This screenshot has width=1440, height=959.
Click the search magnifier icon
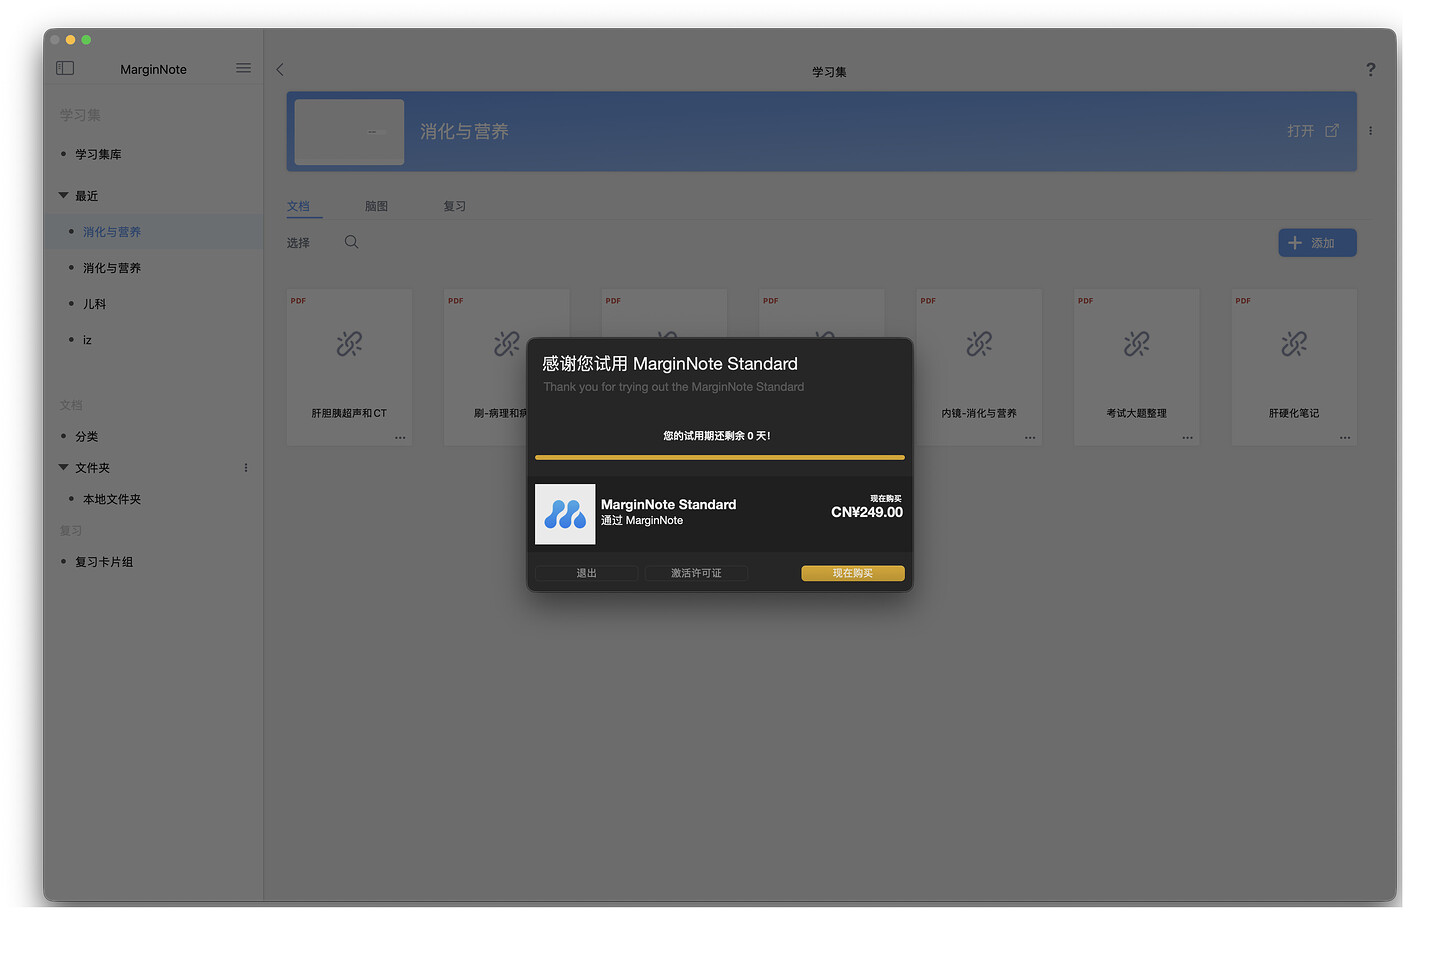click(x=351, y=242)
